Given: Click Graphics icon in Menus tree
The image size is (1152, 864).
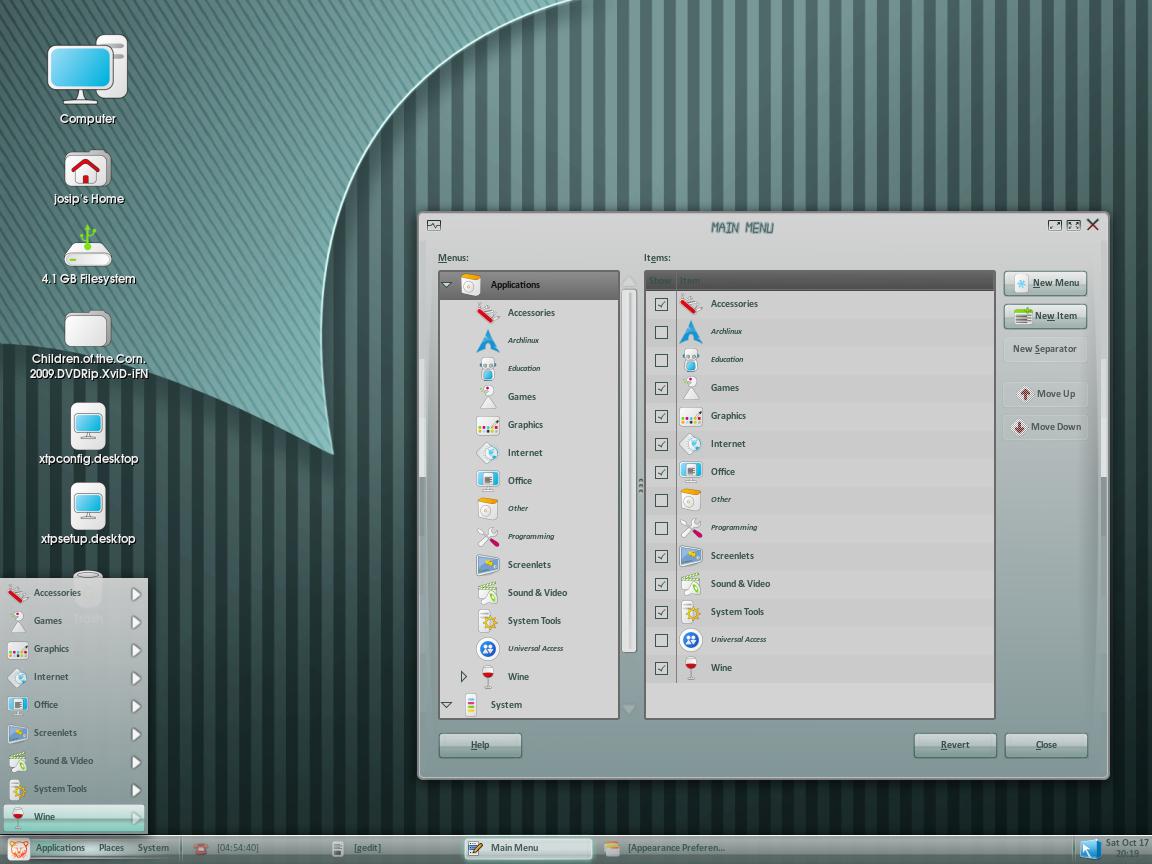Looking at the screenshot, I should 488,425.
